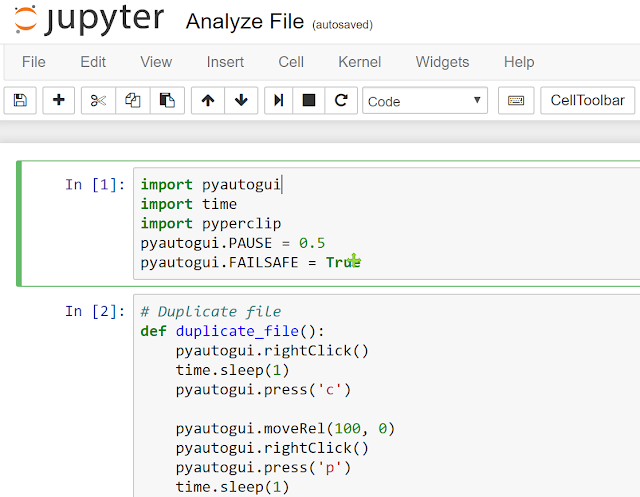Image resolution: width=640 pixels, height=497 pixels.
Task: Focus the first code cell input area
Action: [x=386, y=224]
